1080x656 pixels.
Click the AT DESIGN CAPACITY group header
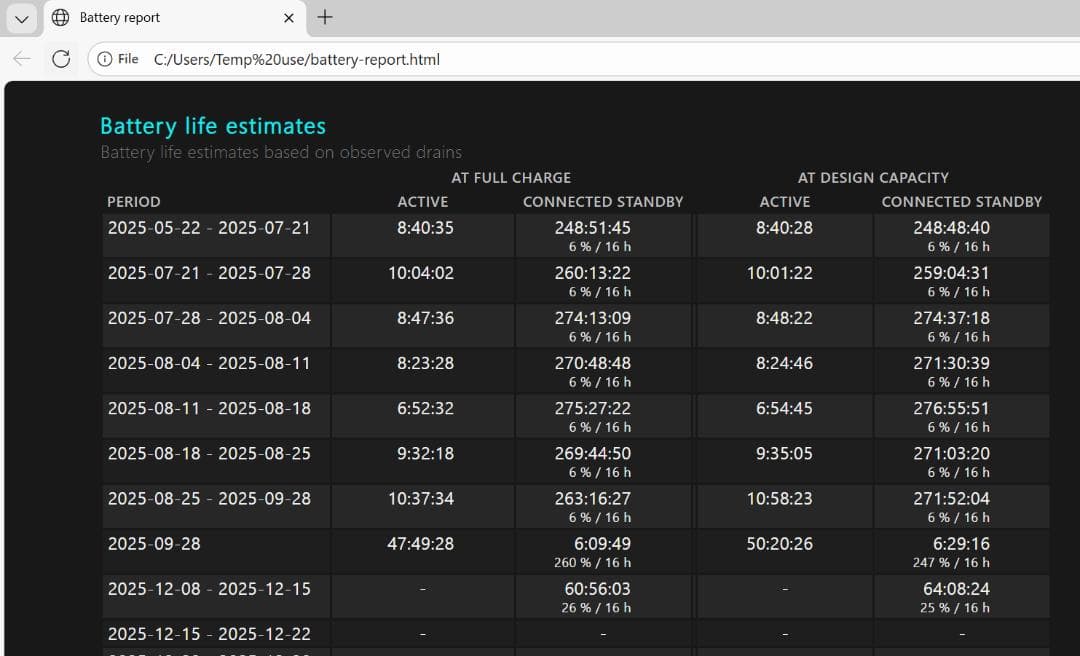(873, 178)
